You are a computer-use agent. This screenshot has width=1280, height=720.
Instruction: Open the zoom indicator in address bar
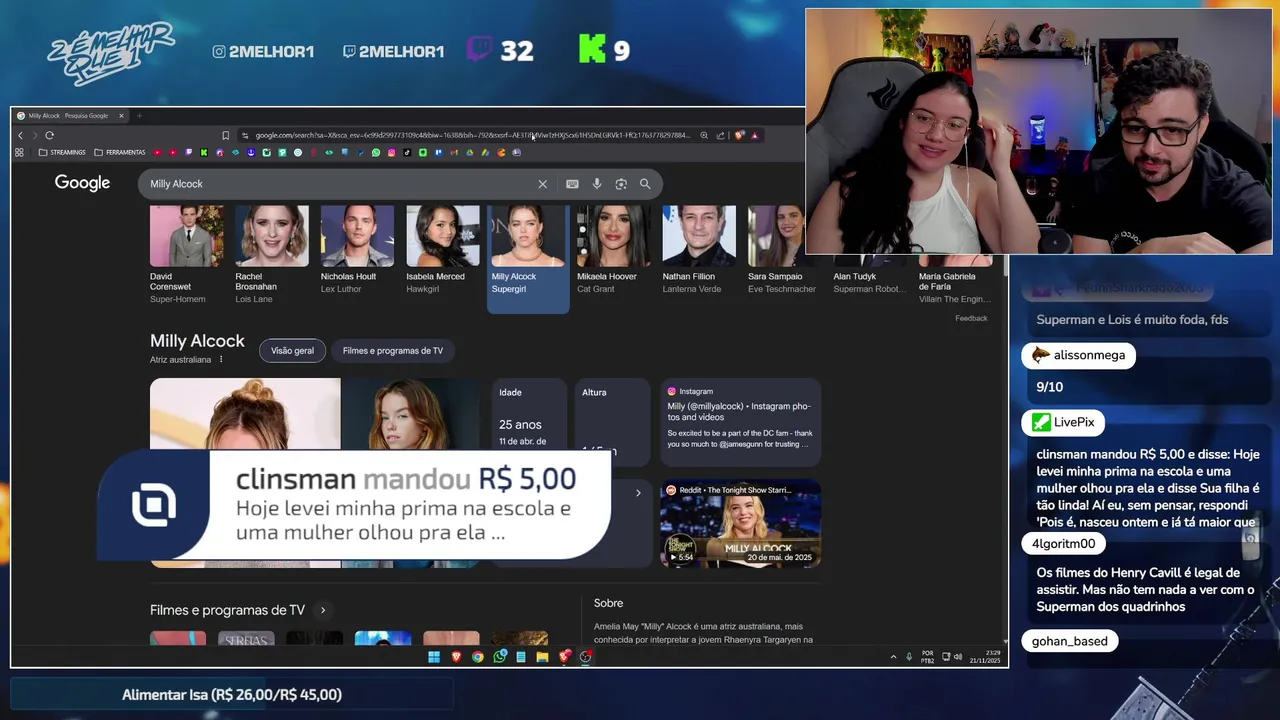pos(704,135)
